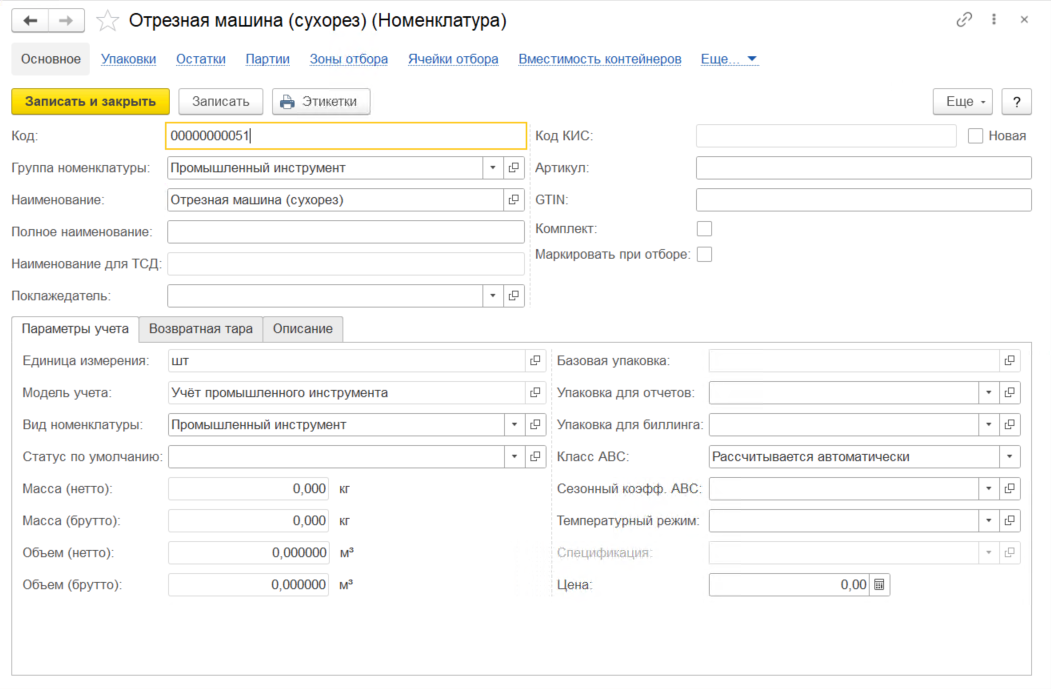This screenshot has height=689, width=1051.
Task: Open the Остатки section link
Action: (x=201, y=59)
